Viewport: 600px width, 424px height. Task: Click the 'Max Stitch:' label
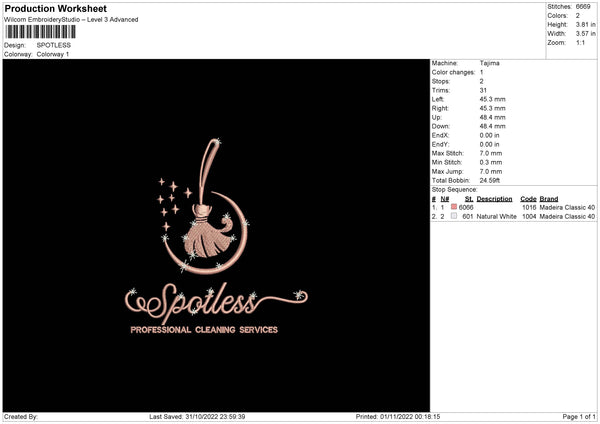[448, 153]
